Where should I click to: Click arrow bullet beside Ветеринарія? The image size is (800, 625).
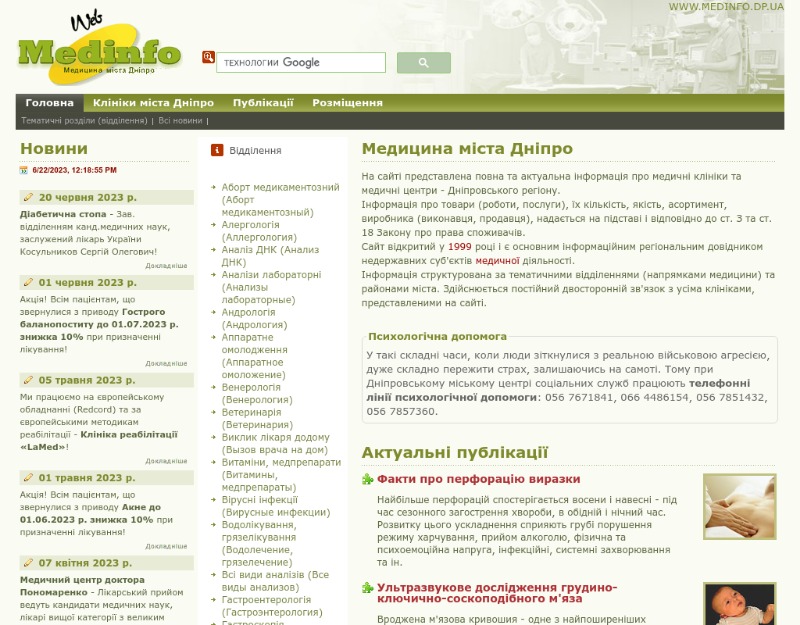coord(214,412)
